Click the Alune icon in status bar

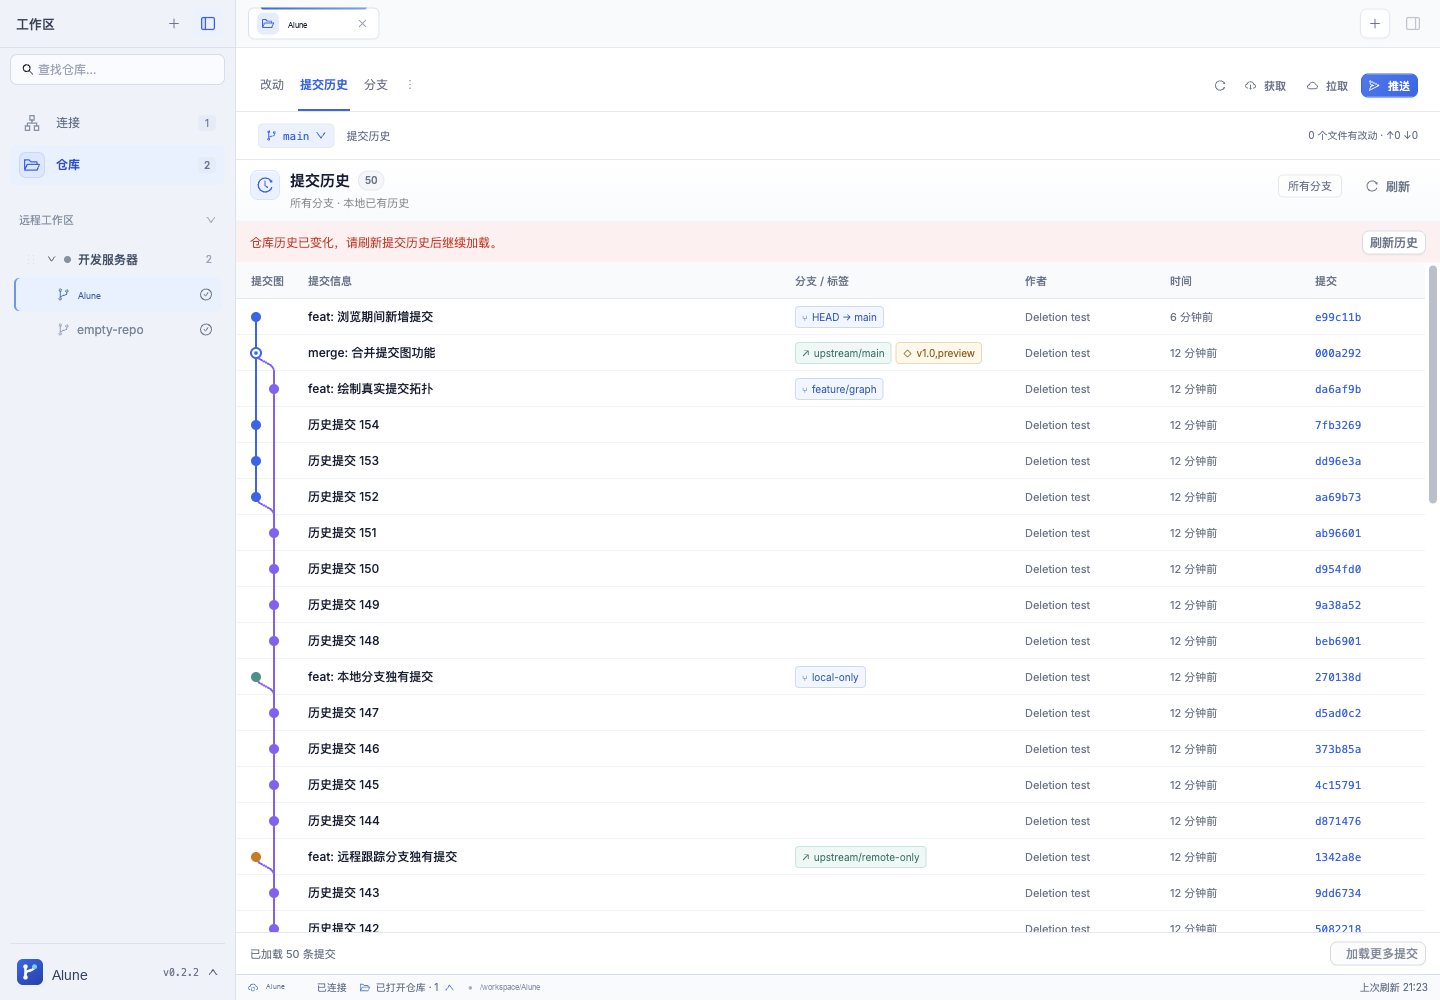tap(253, 987)
